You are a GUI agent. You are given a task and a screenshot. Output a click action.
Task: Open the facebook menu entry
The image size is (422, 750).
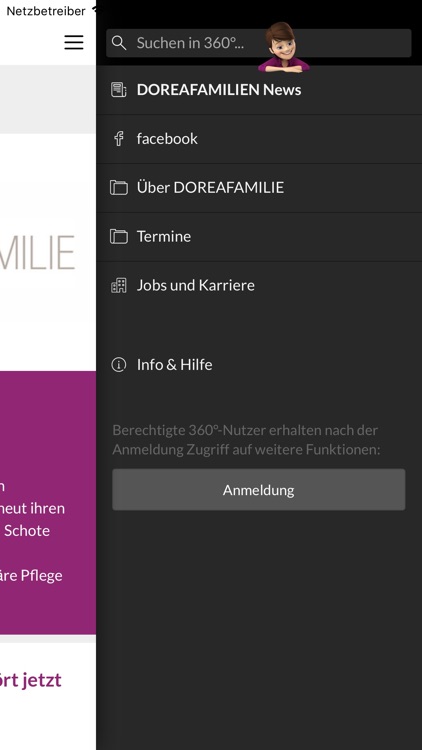point(259,139)
